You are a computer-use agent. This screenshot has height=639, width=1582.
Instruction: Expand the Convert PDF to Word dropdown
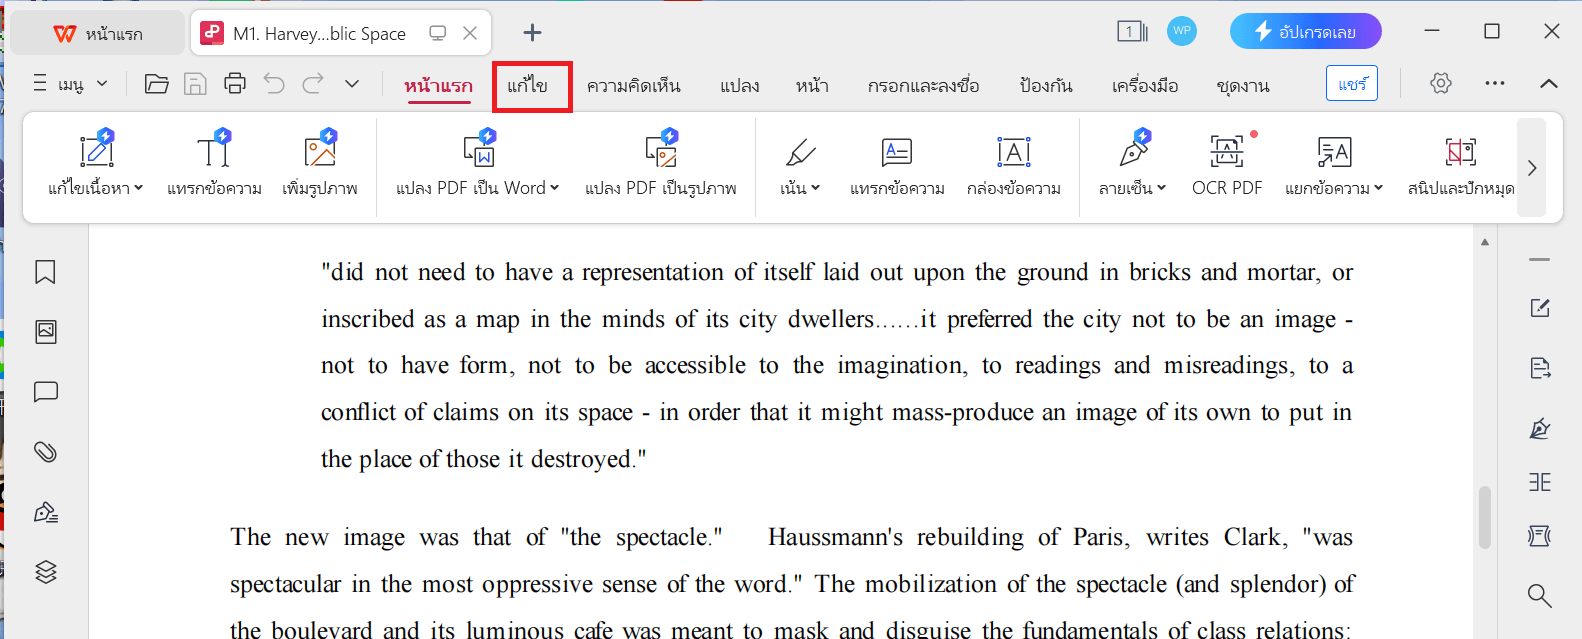coord(554,188)
